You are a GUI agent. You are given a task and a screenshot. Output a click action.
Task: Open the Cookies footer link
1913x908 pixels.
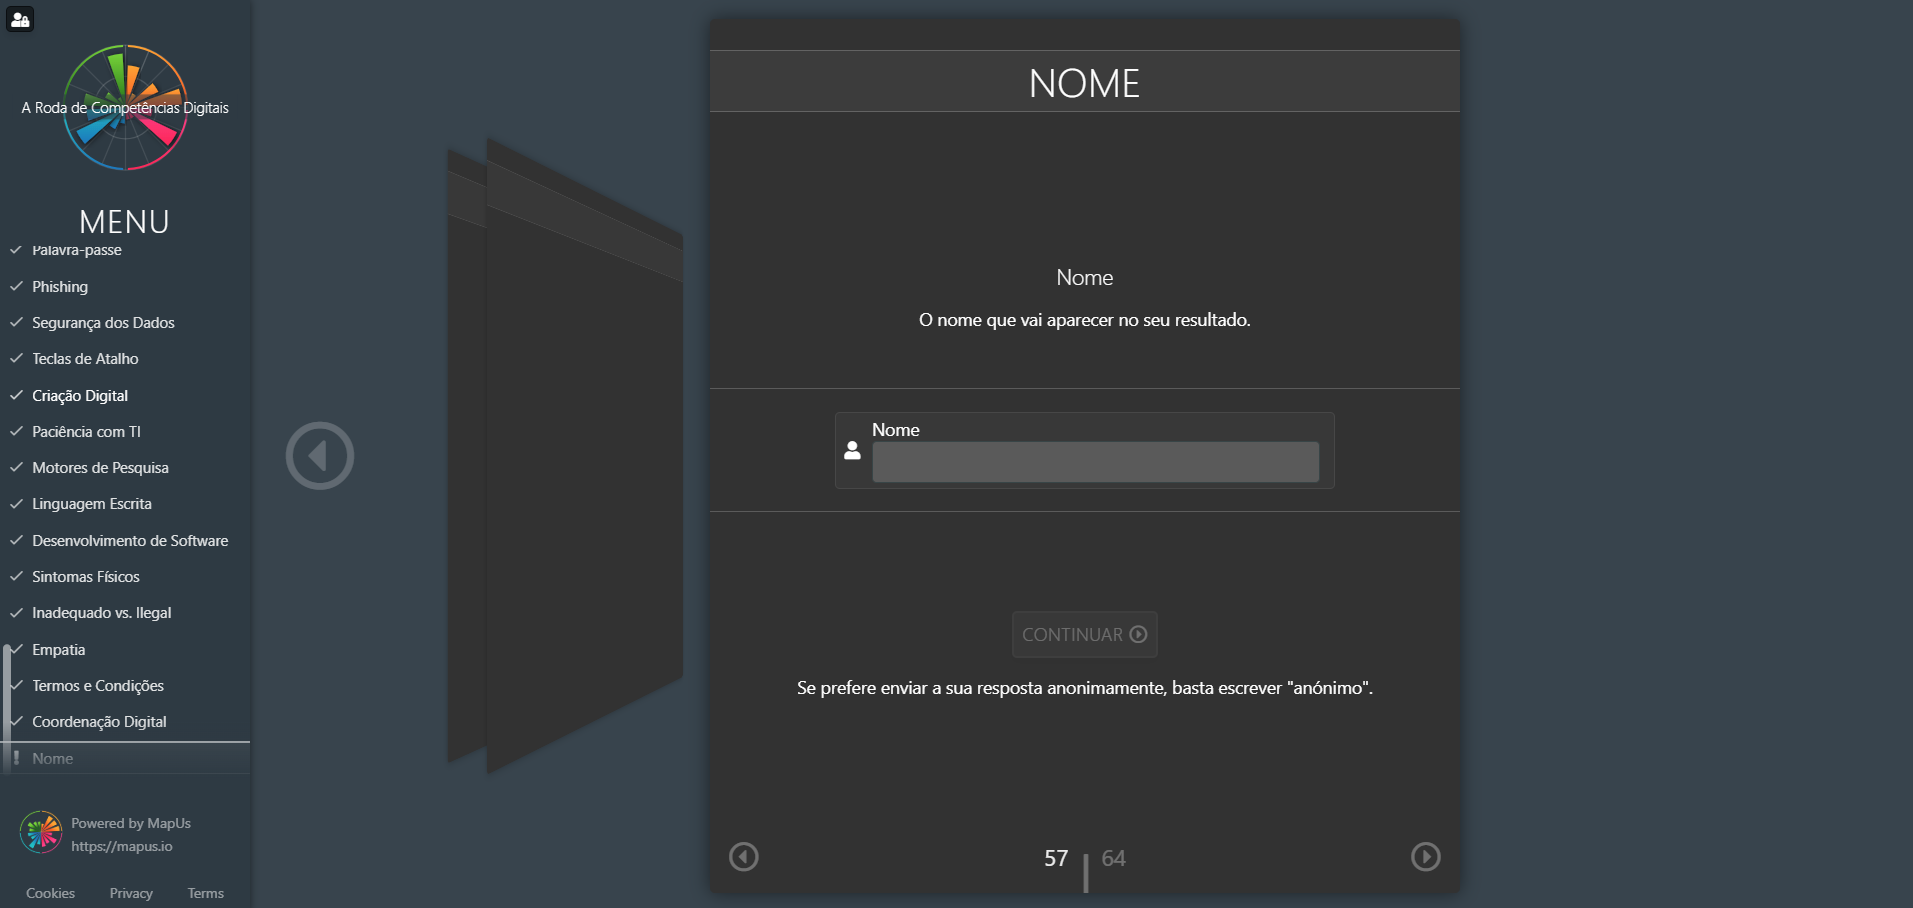pos(50,893)
